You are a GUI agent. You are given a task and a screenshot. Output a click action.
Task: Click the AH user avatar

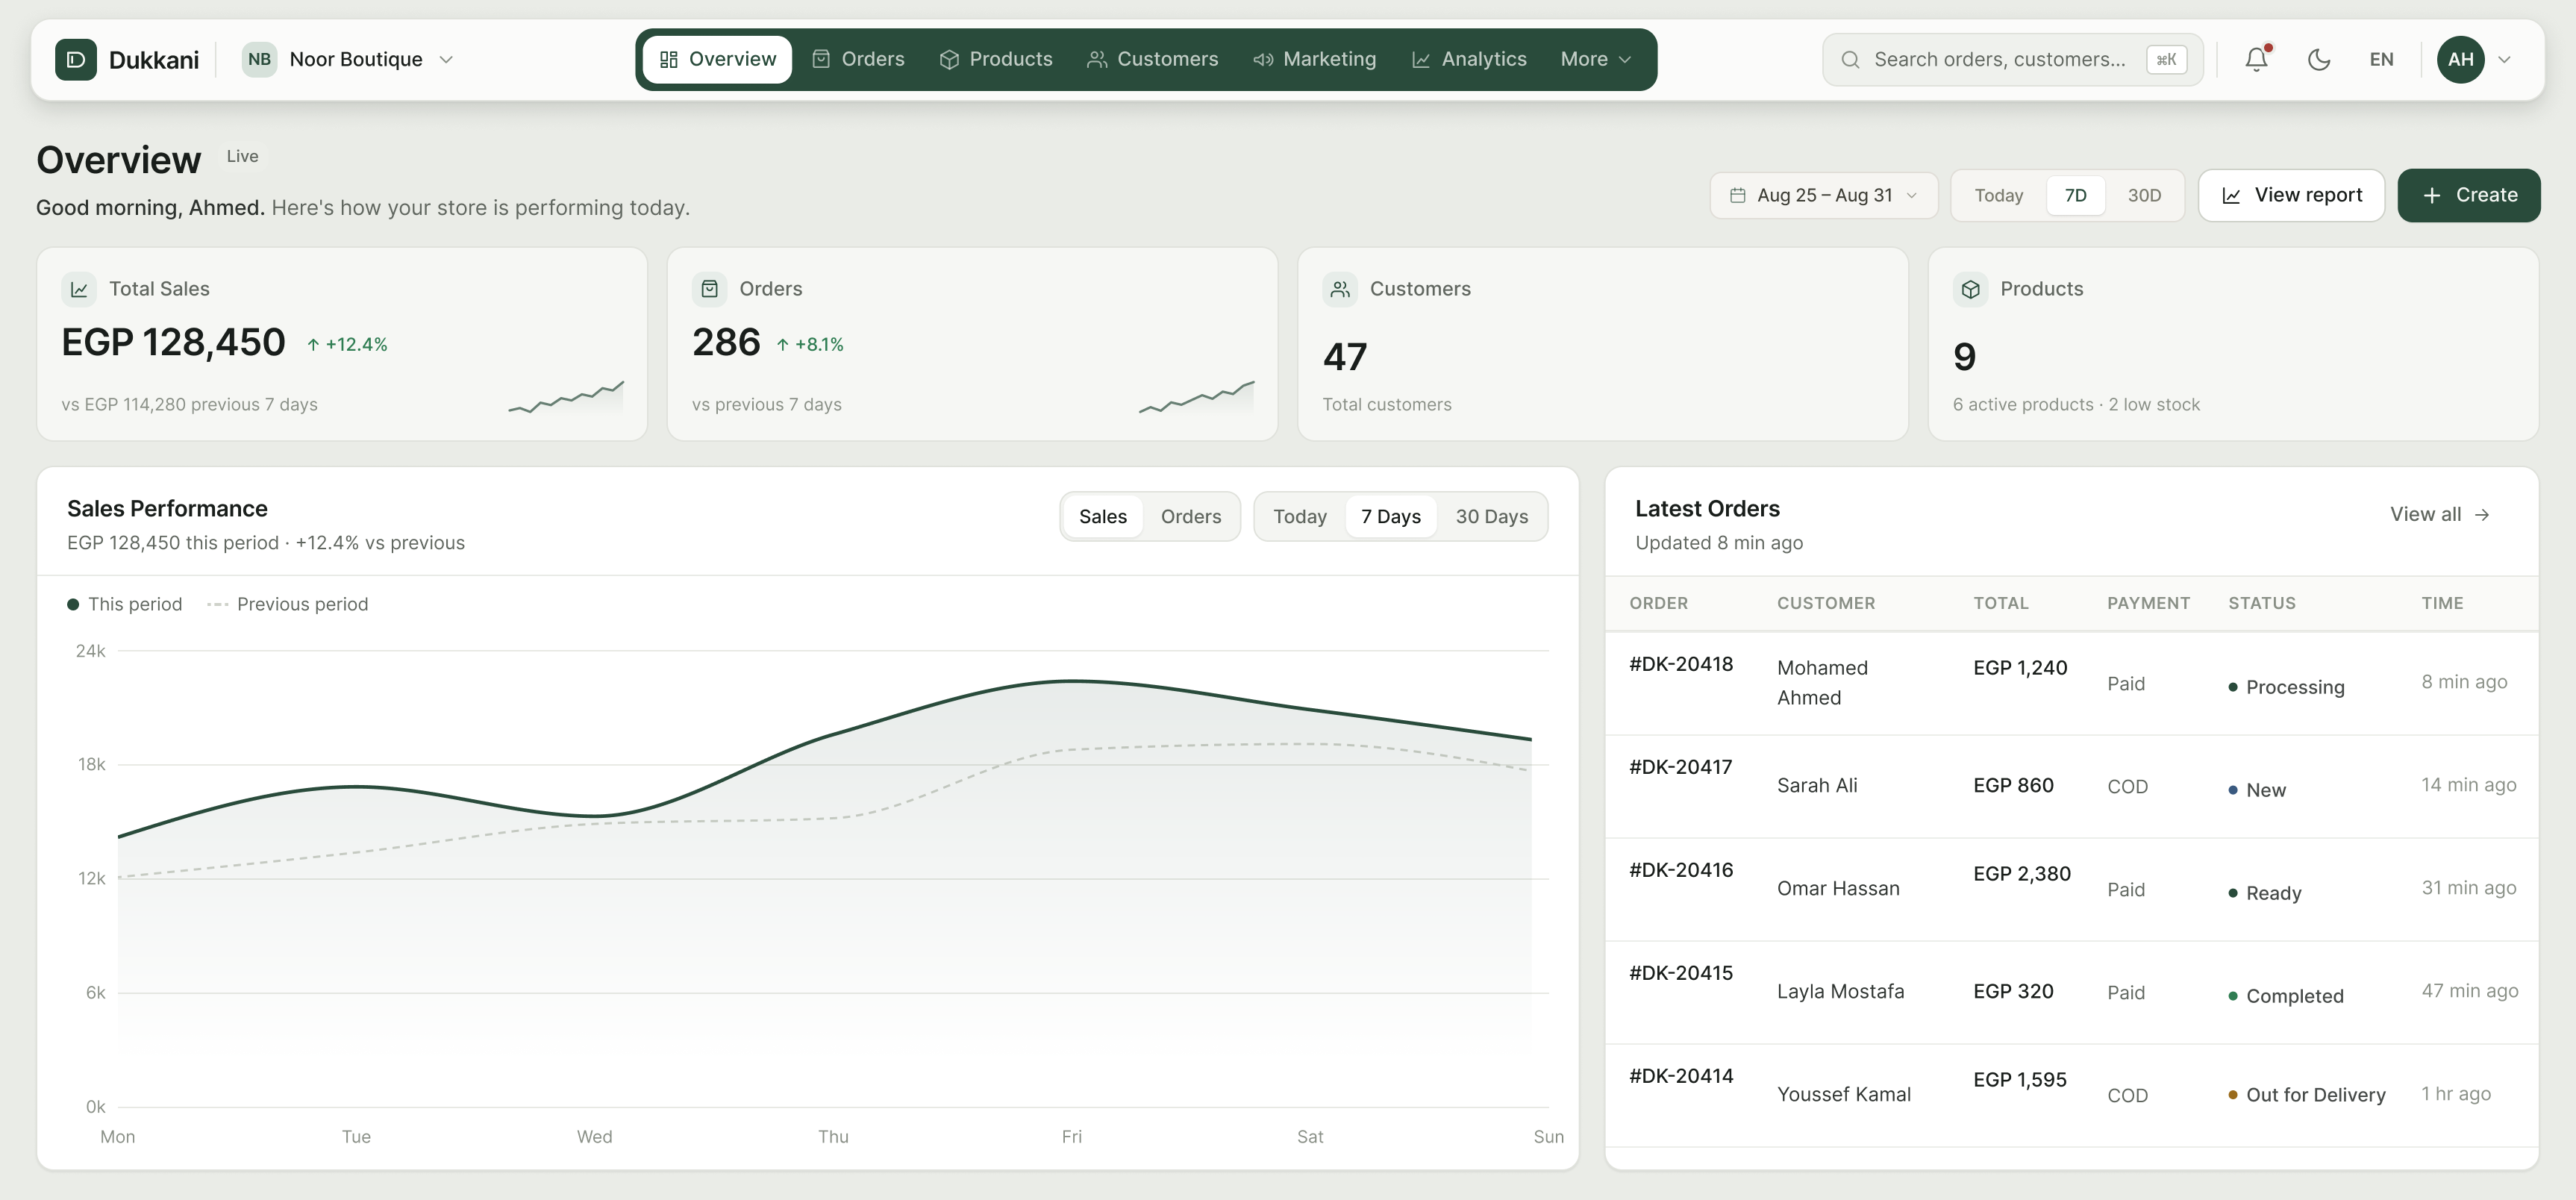coord(2461,60)
